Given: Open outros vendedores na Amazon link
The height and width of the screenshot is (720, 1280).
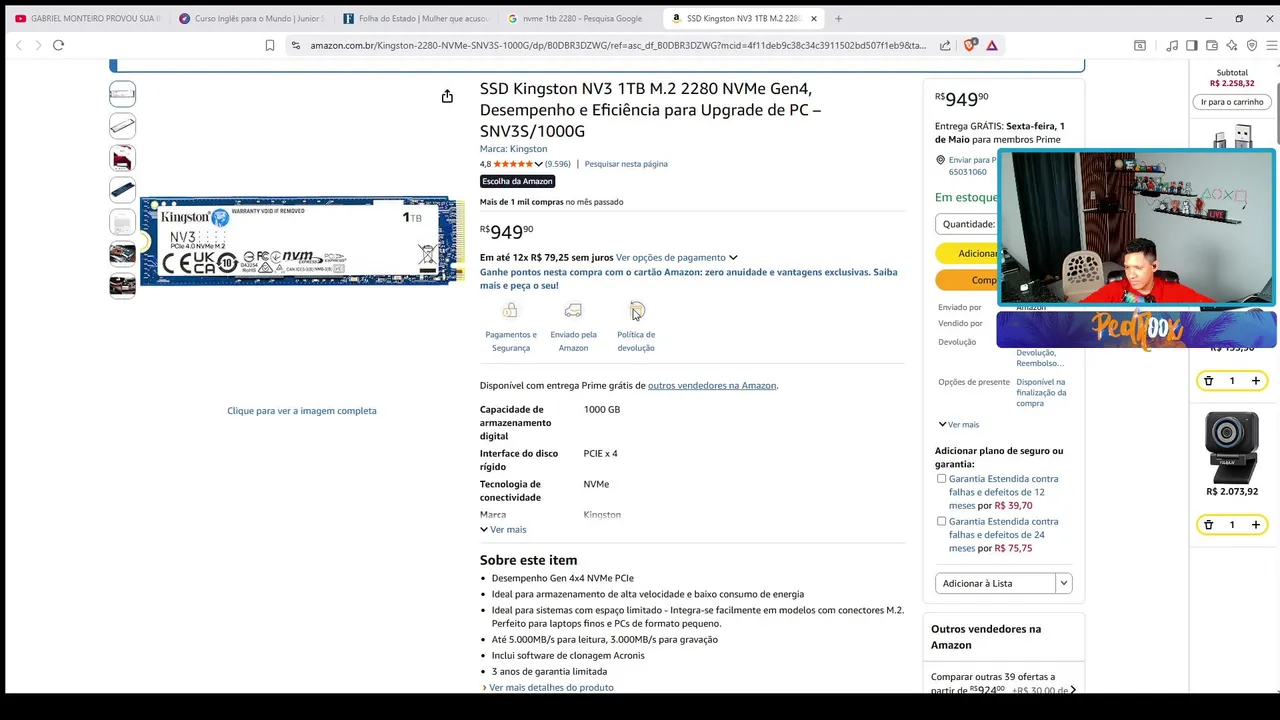Looking at the screenshot, I should pos(712,385).
